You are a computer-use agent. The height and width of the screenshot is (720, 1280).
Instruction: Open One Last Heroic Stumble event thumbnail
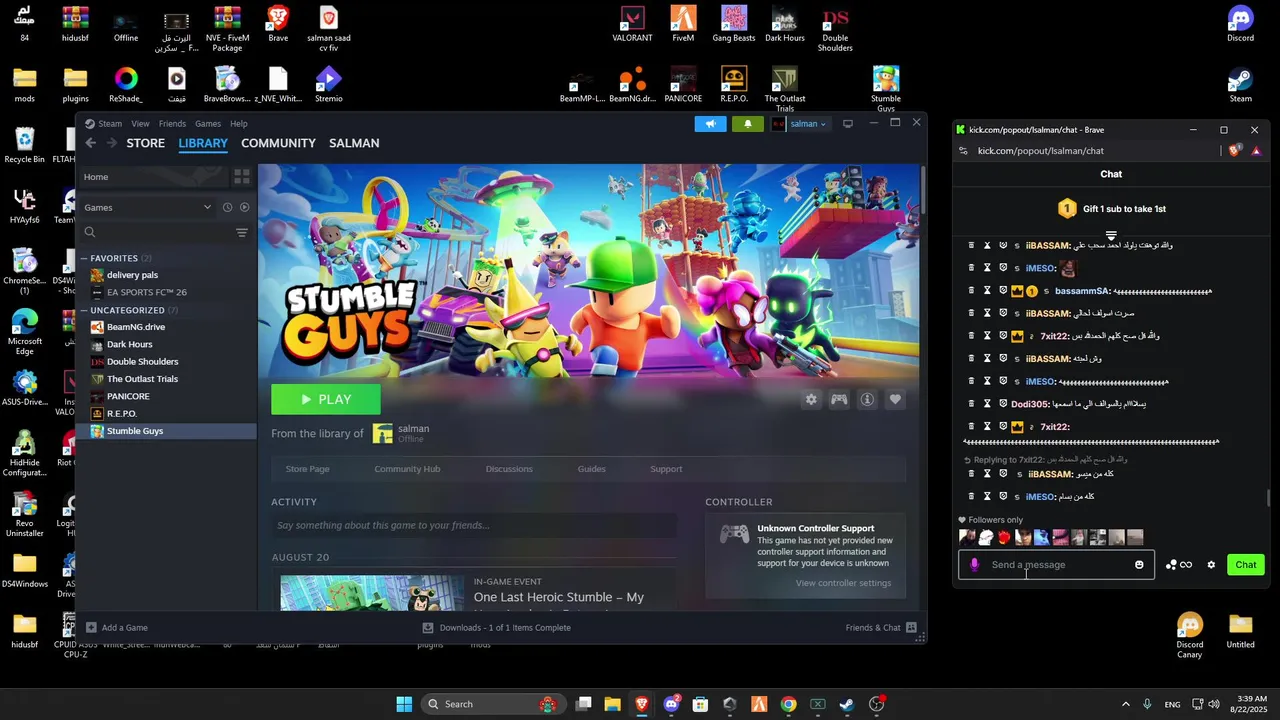(x=372, y=592)
